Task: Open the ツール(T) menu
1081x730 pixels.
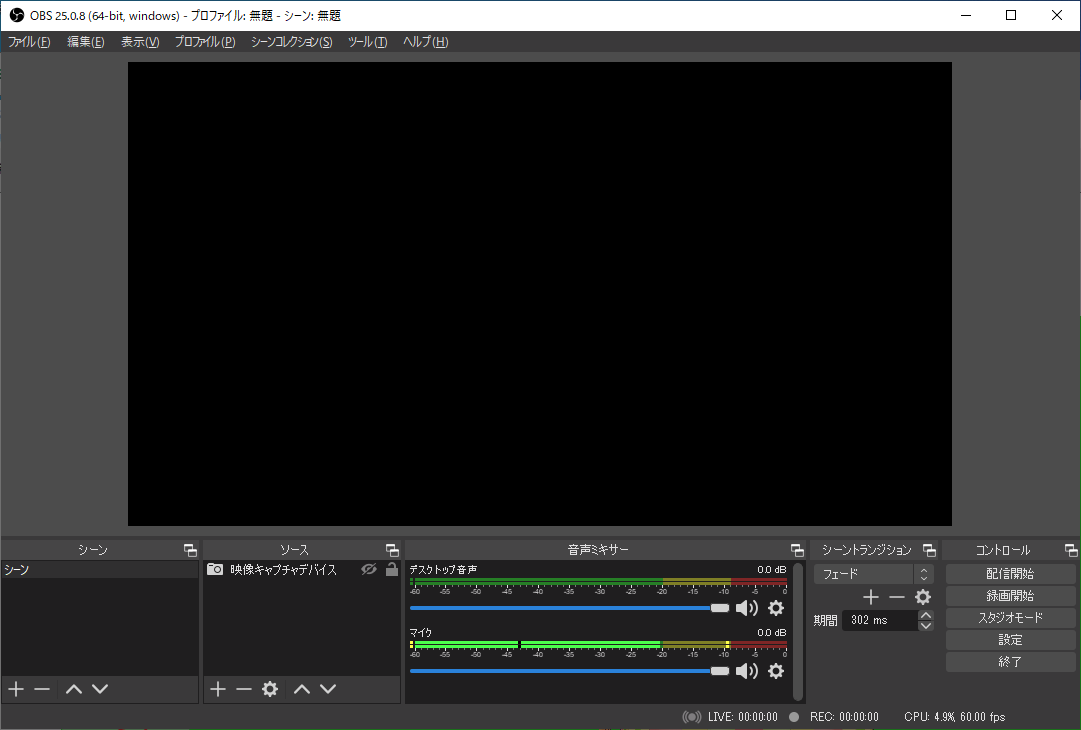Action: [x=367, y=42]
